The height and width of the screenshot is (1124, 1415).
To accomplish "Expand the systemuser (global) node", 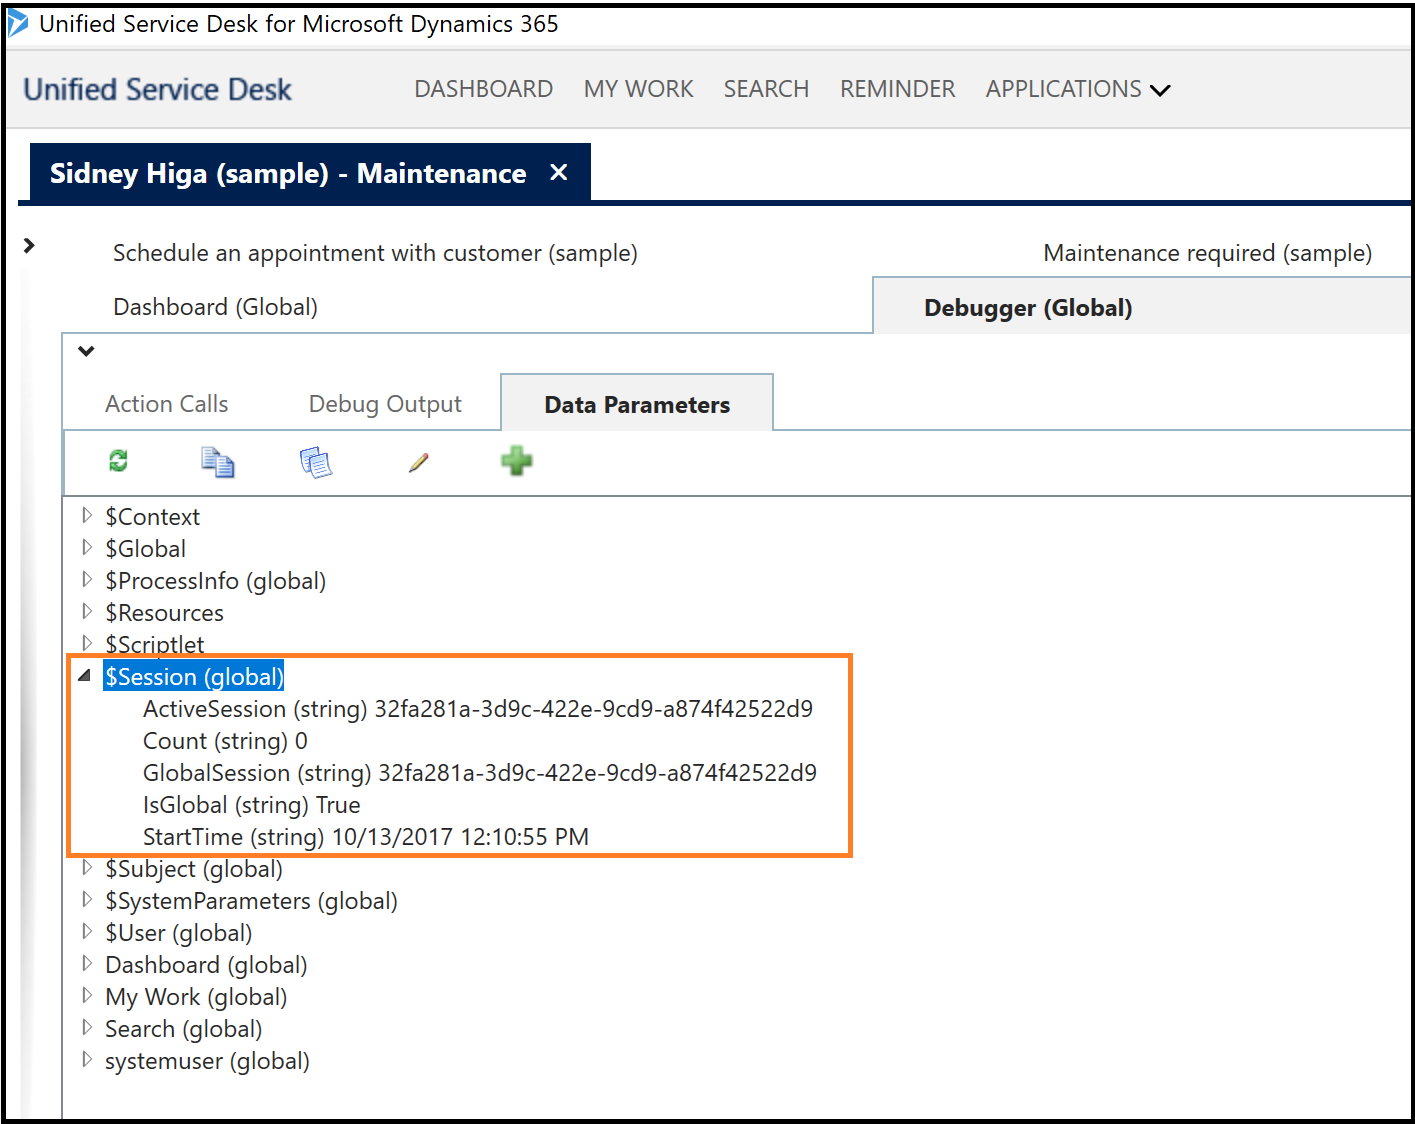I will (87, 1059).
